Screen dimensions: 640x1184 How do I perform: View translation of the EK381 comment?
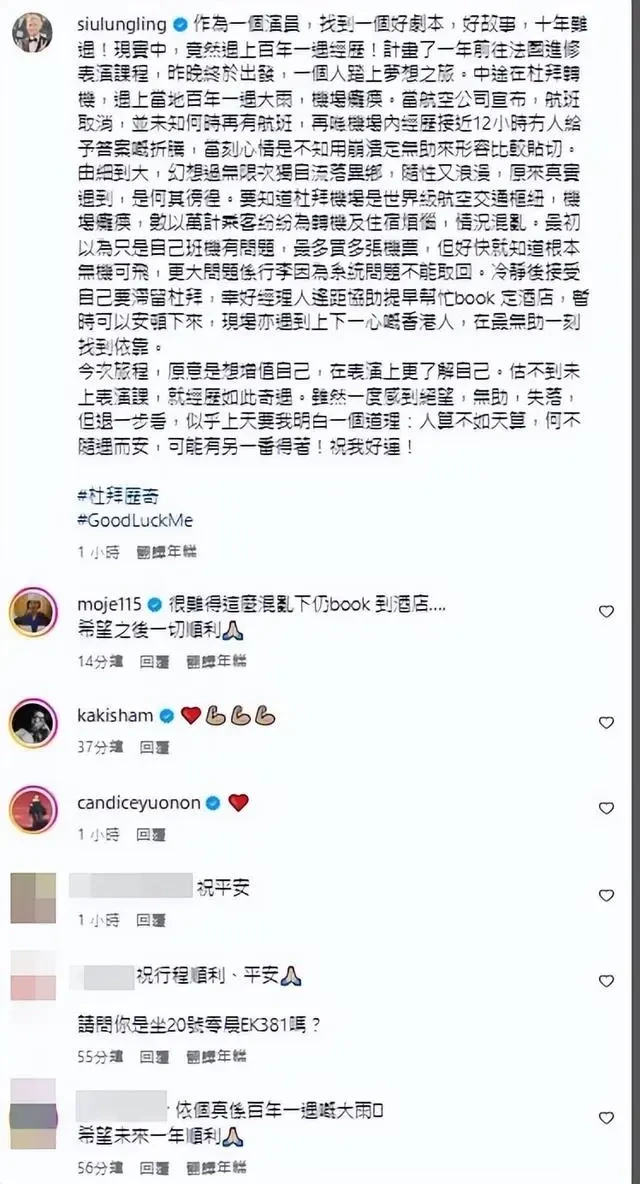point(217,1056)
